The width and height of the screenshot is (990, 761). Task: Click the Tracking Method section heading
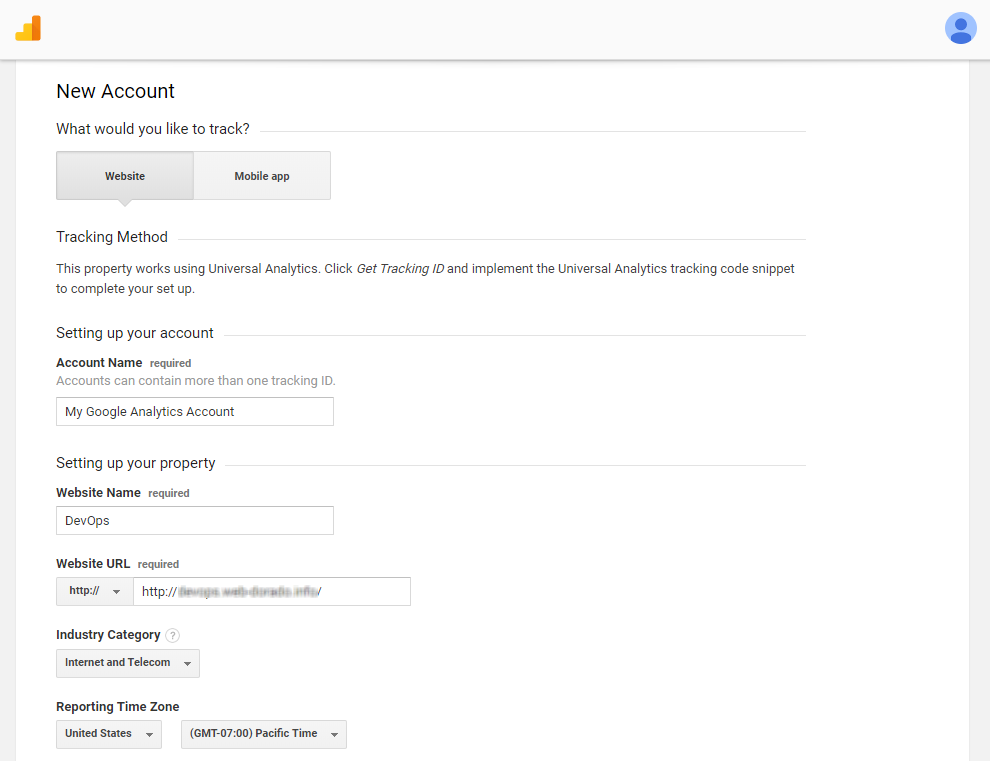112,237
